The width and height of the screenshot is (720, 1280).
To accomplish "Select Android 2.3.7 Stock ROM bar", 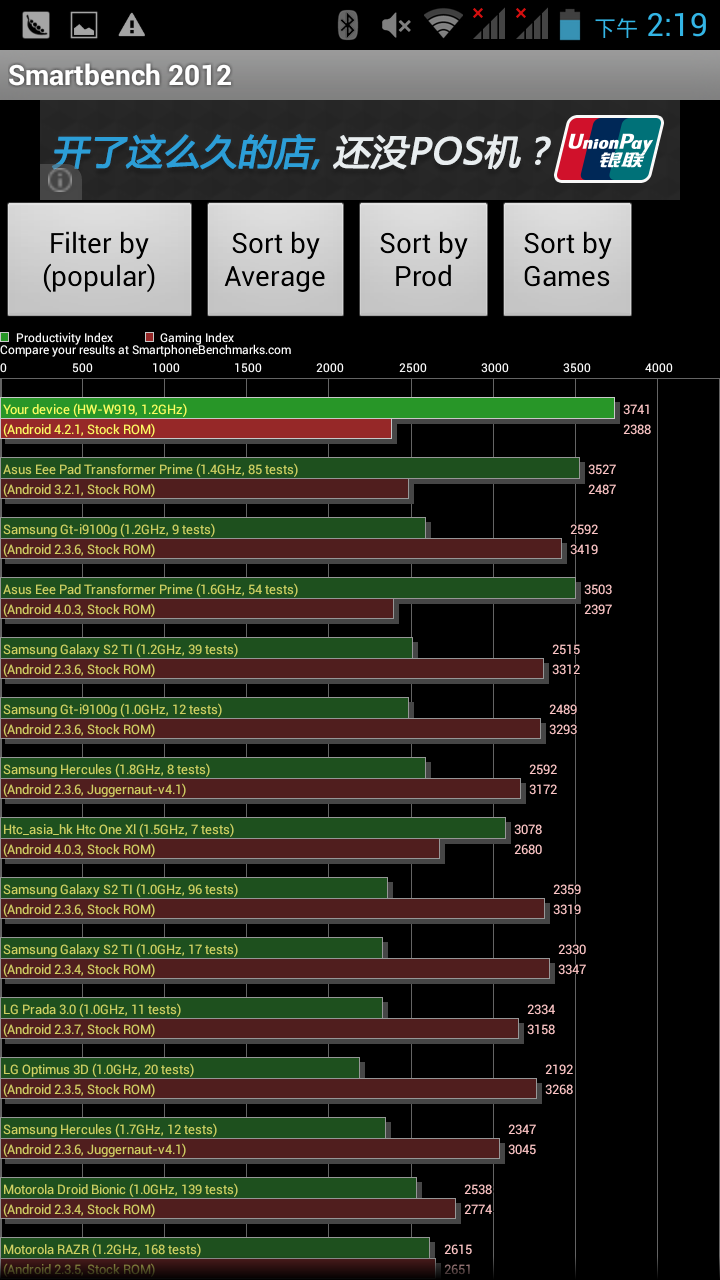I will (260, 1029).
